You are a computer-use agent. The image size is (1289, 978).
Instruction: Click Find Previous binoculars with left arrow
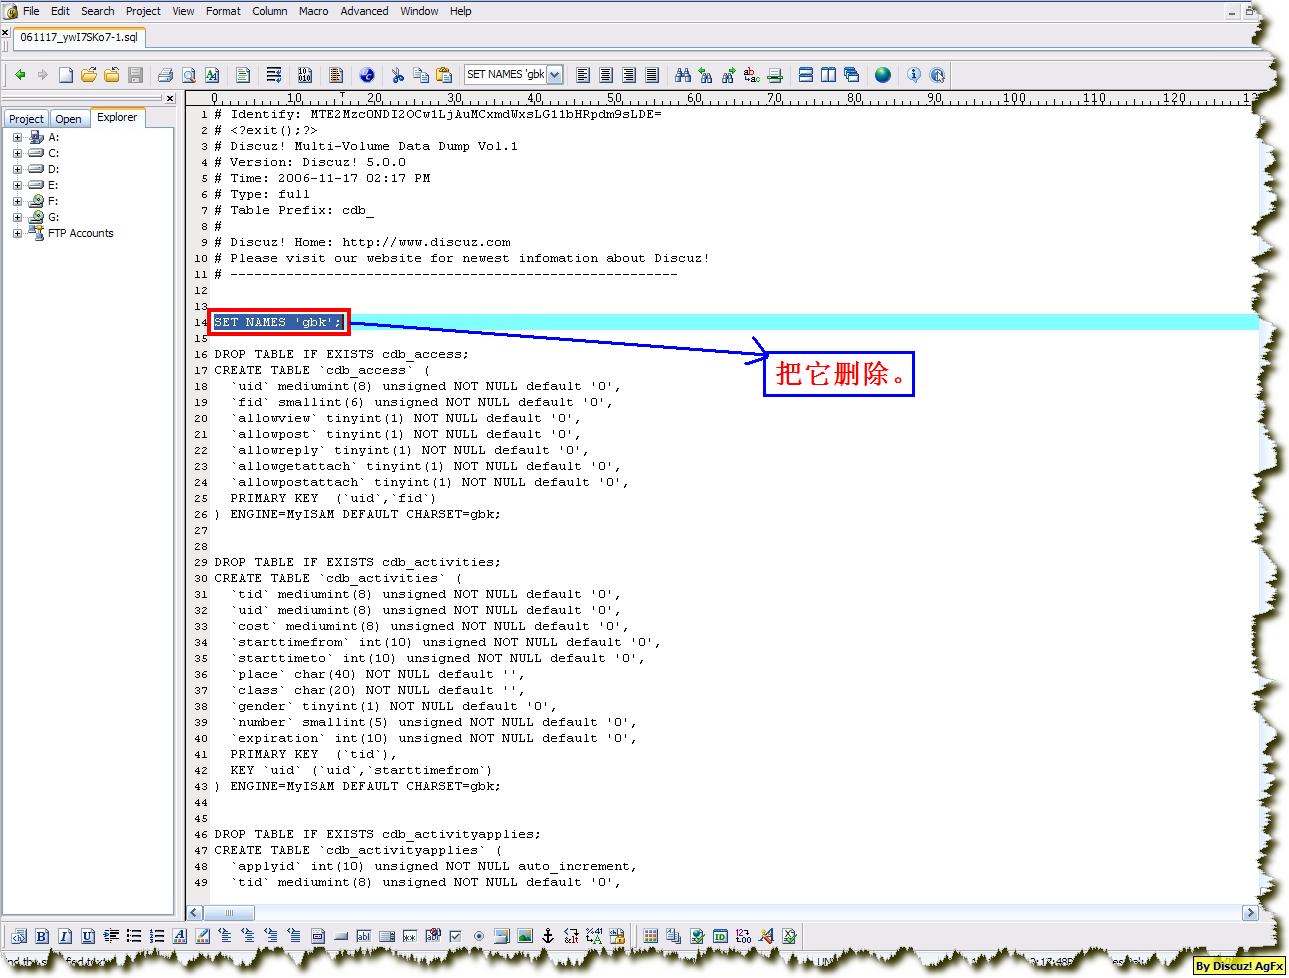click(x=706, y=75)
